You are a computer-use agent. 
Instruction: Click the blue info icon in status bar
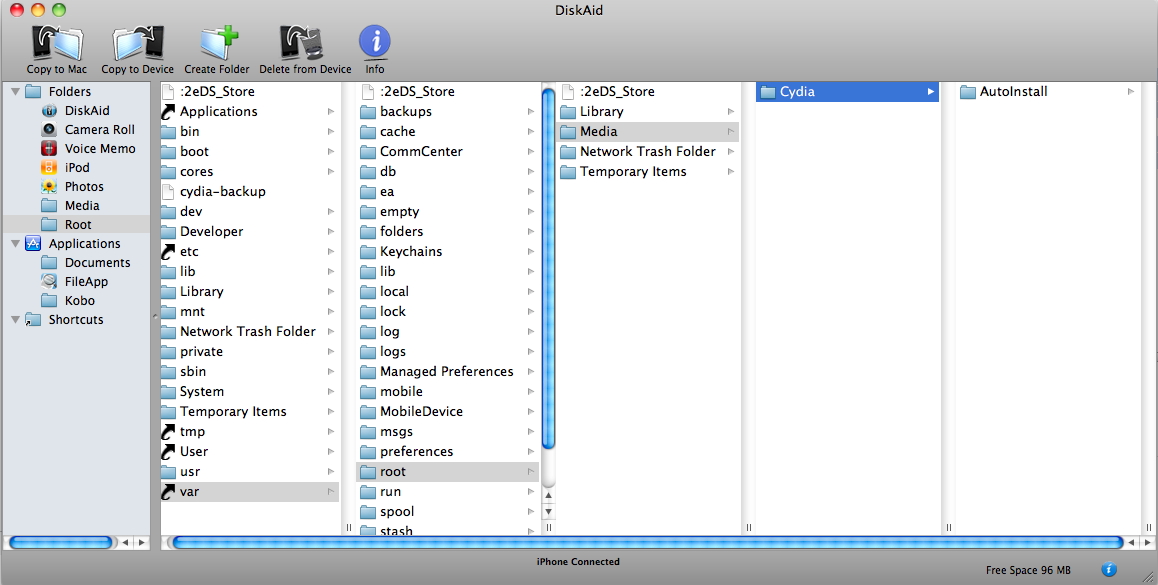click(1109, 569)
